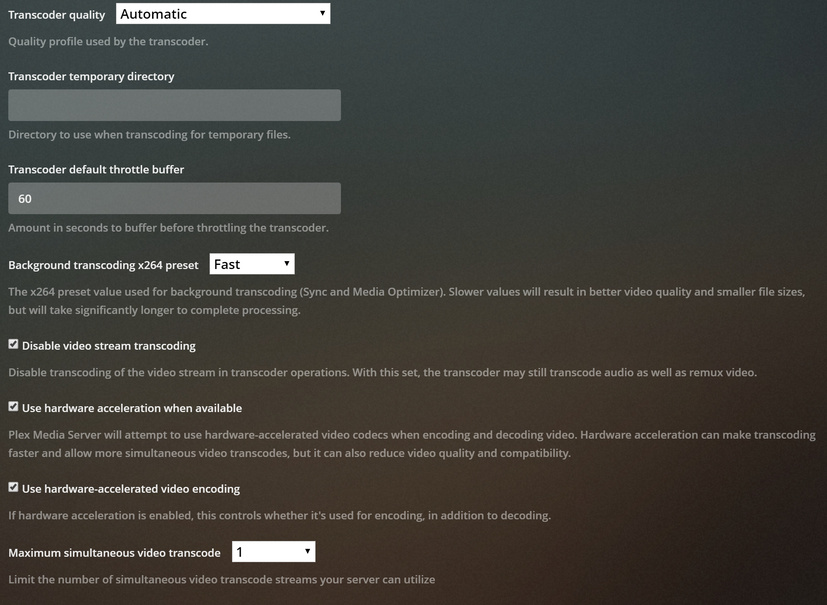Click 'Quality profile used by the transcoder.' text
This screenshot has width=827, height=605.
(x=108, y=42)
